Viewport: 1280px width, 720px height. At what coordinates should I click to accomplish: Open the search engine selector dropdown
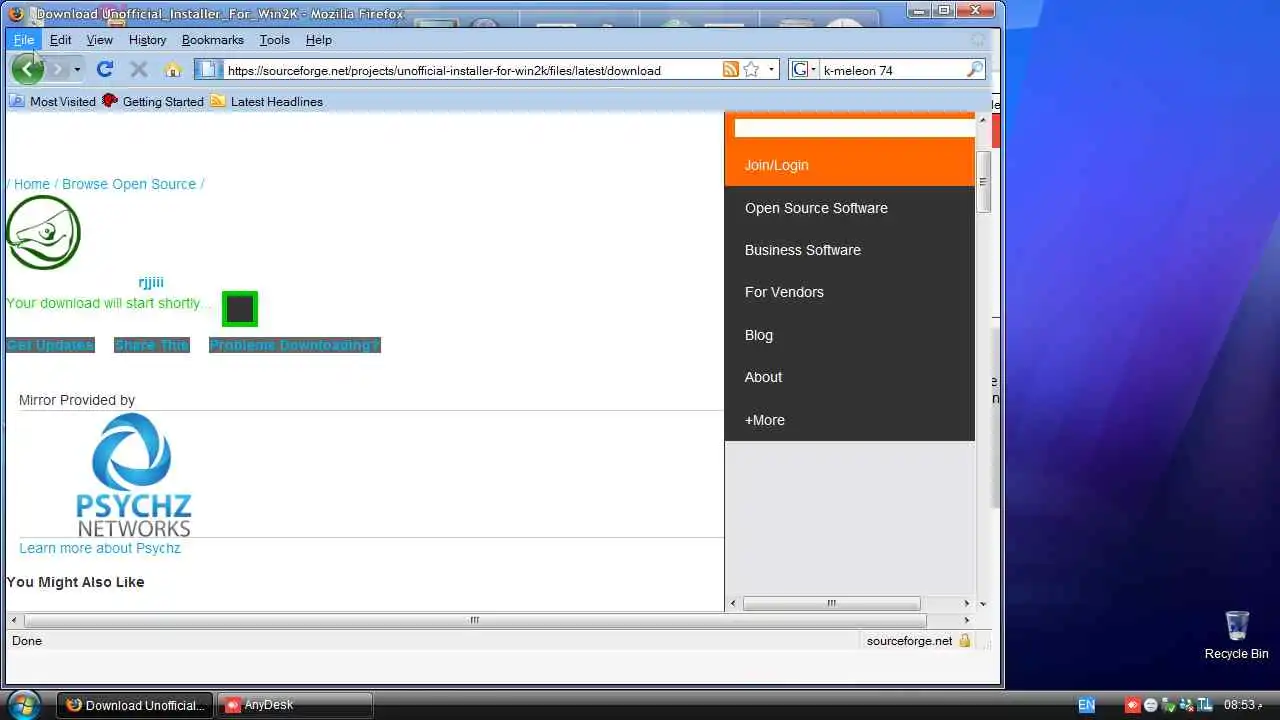click(x=804, y=70)
